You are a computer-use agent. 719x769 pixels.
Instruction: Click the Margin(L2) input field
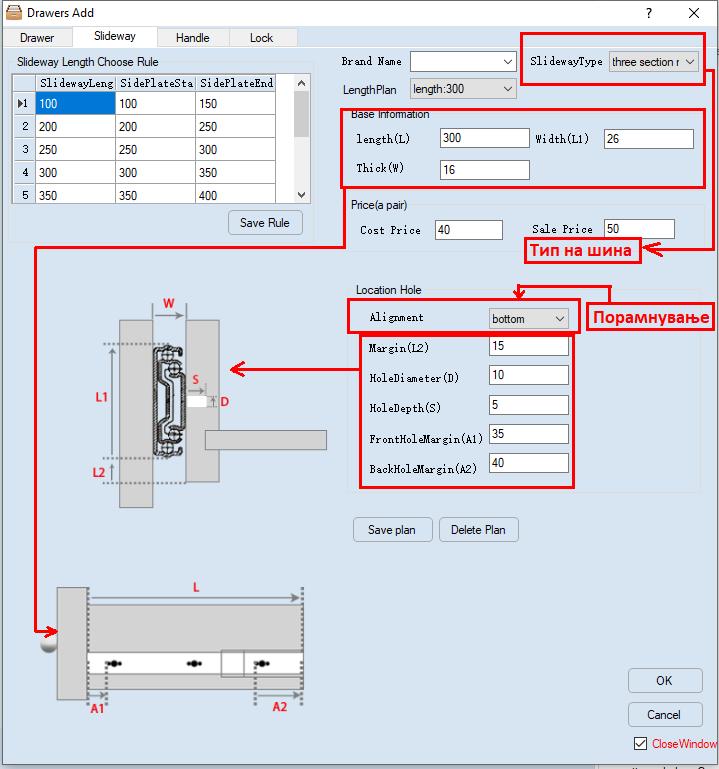pos(529,346)
